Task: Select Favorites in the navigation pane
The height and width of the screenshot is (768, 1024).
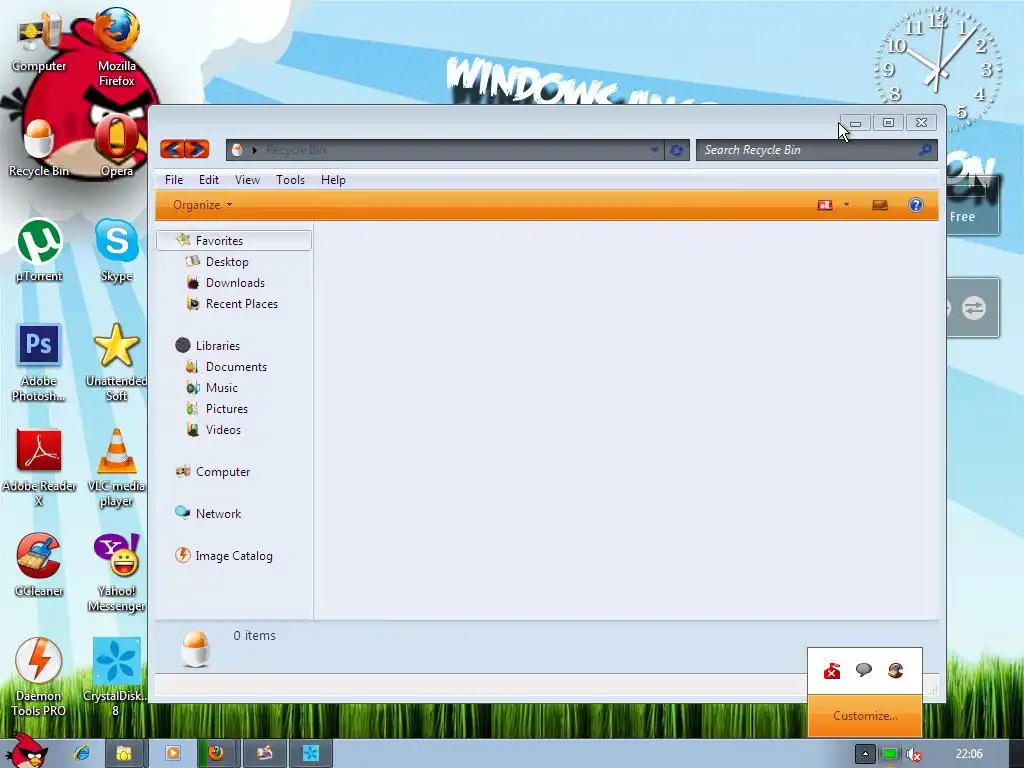Action: pos(234,240)
